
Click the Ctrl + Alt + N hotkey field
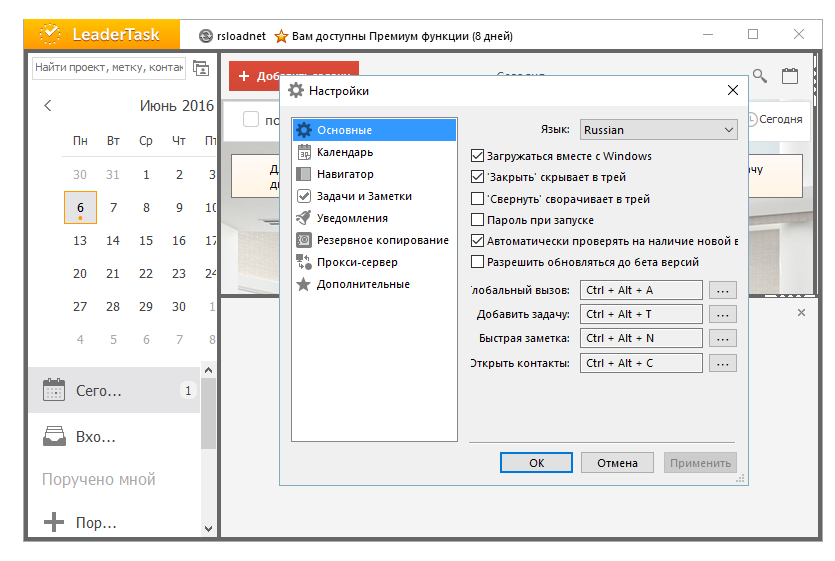tap(641, 338)
